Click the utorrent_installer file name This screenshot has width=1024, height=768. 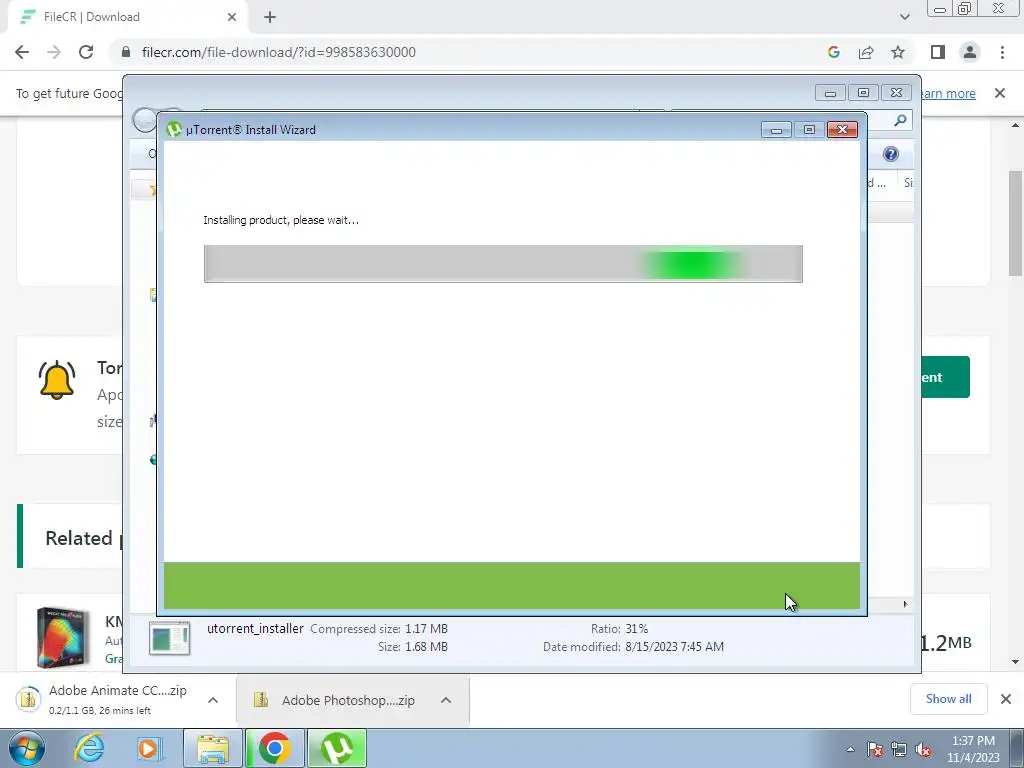(x=255, y=629)
